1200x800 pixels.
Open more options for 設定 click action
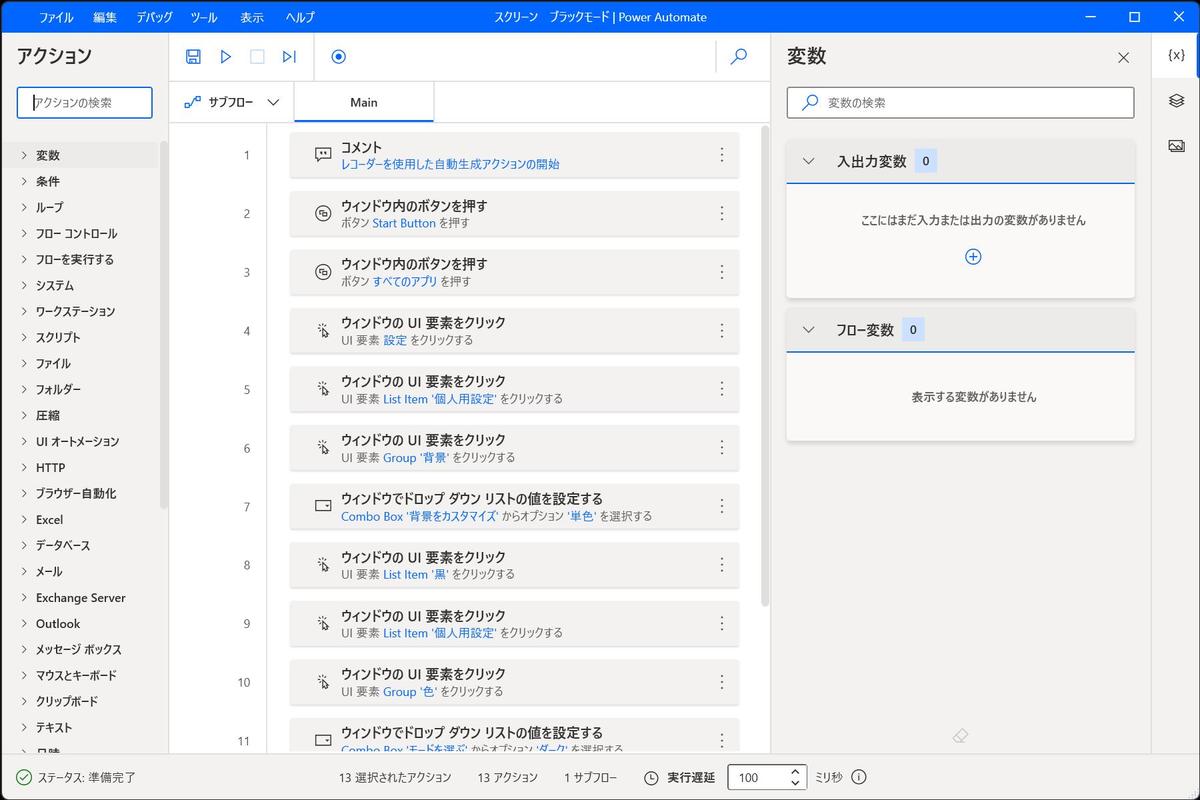point(722,331)
